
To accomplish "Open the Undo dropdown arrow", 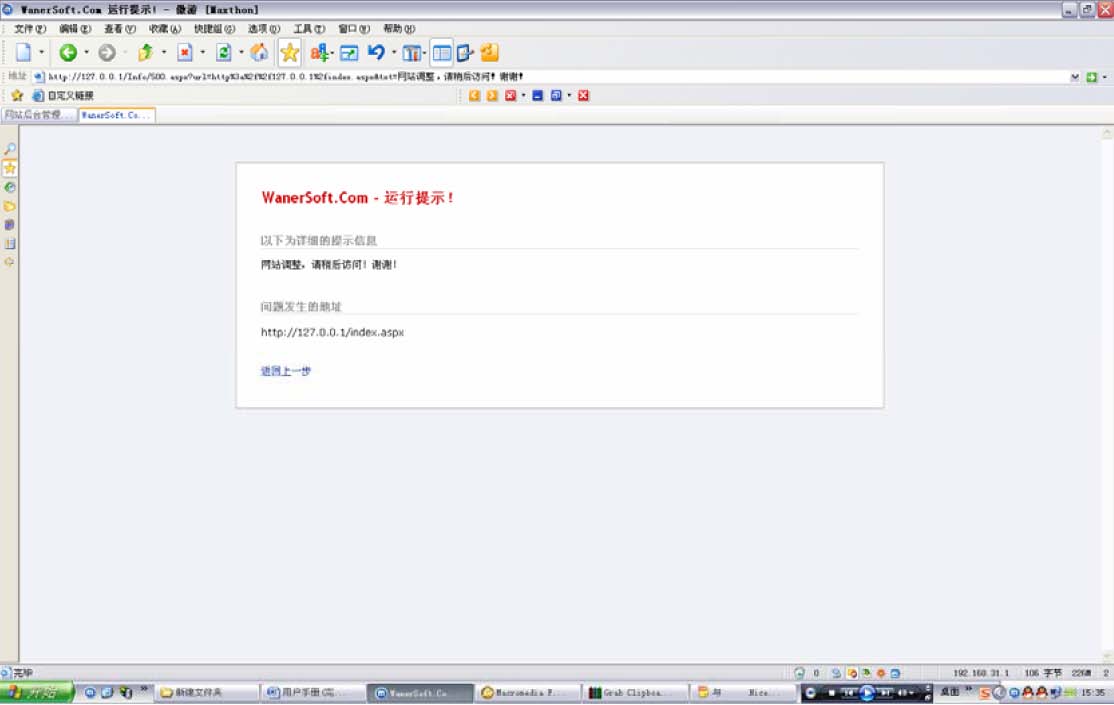I will [394, 53].
